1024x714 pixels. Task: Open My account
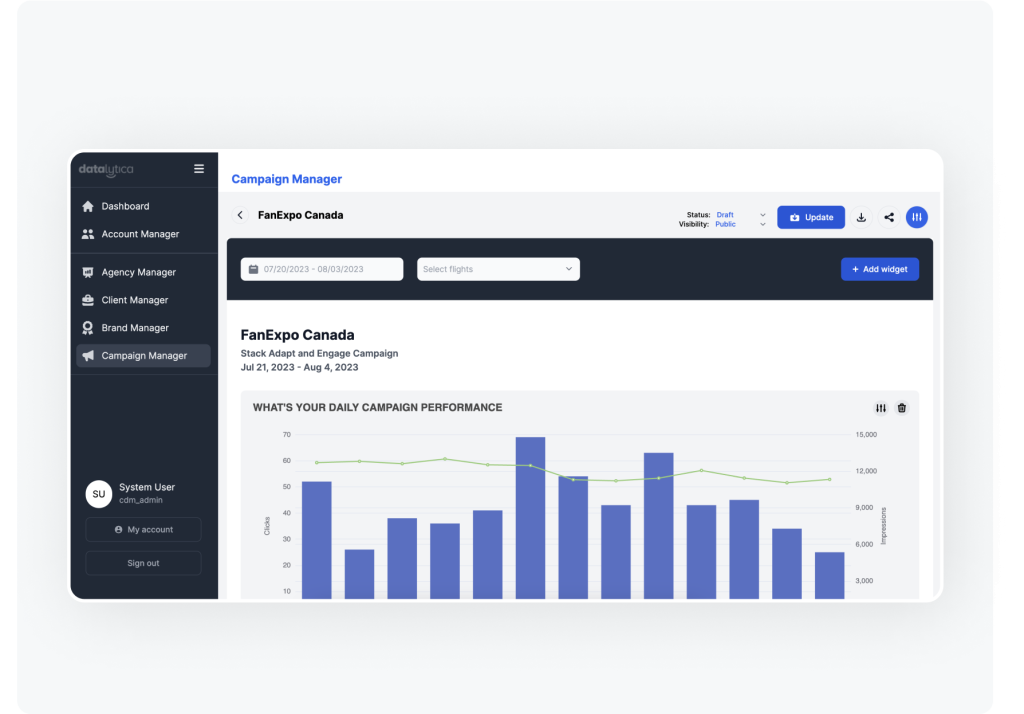(x=143, y=530)
